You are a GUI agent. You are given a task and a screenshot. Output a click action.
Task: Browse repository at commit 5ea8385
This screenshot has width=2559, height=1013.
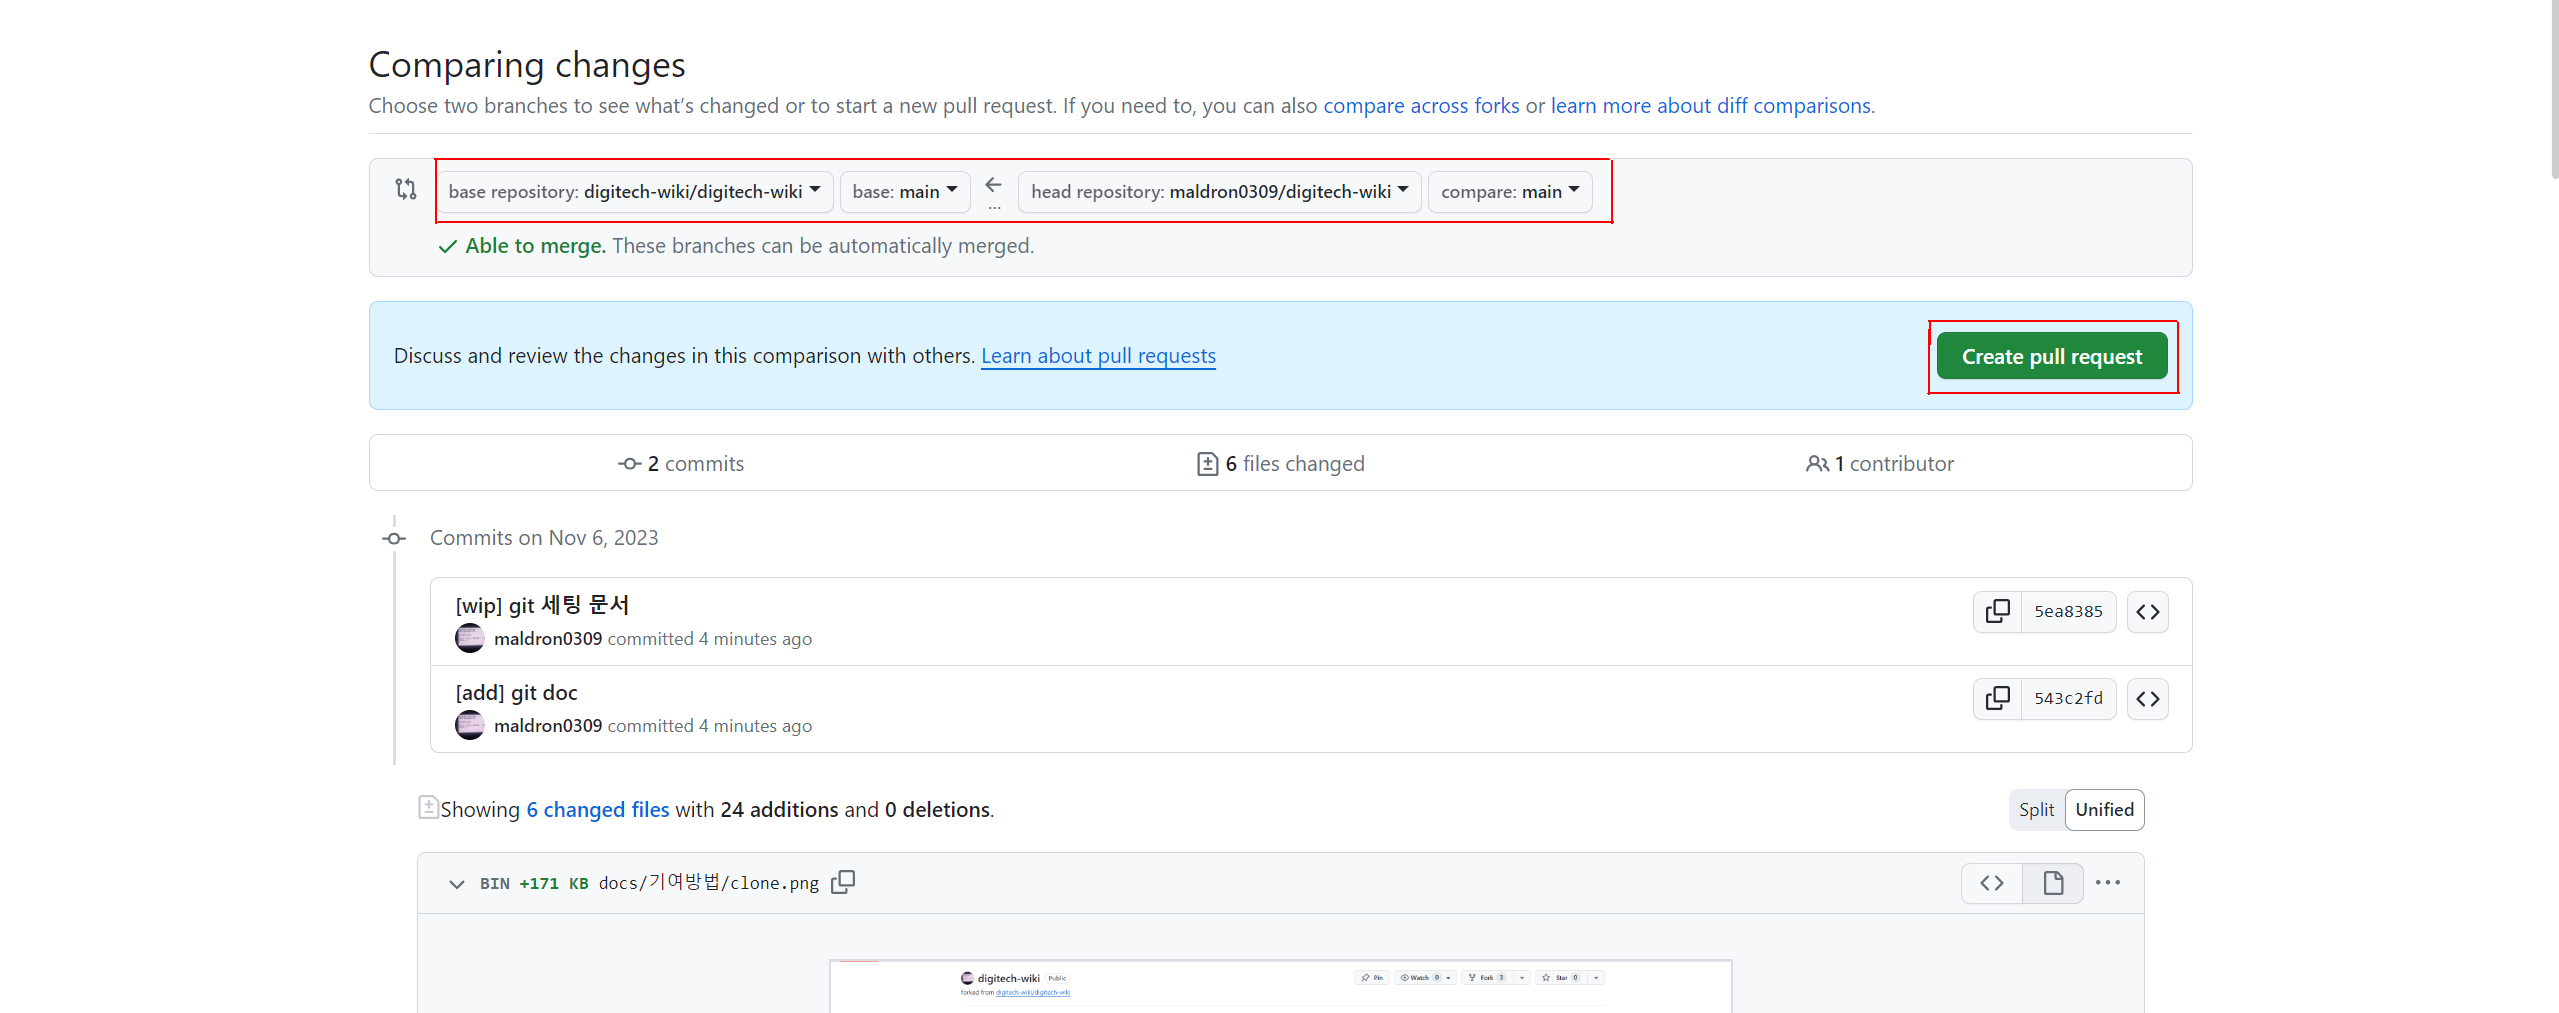click(2147, 612)
